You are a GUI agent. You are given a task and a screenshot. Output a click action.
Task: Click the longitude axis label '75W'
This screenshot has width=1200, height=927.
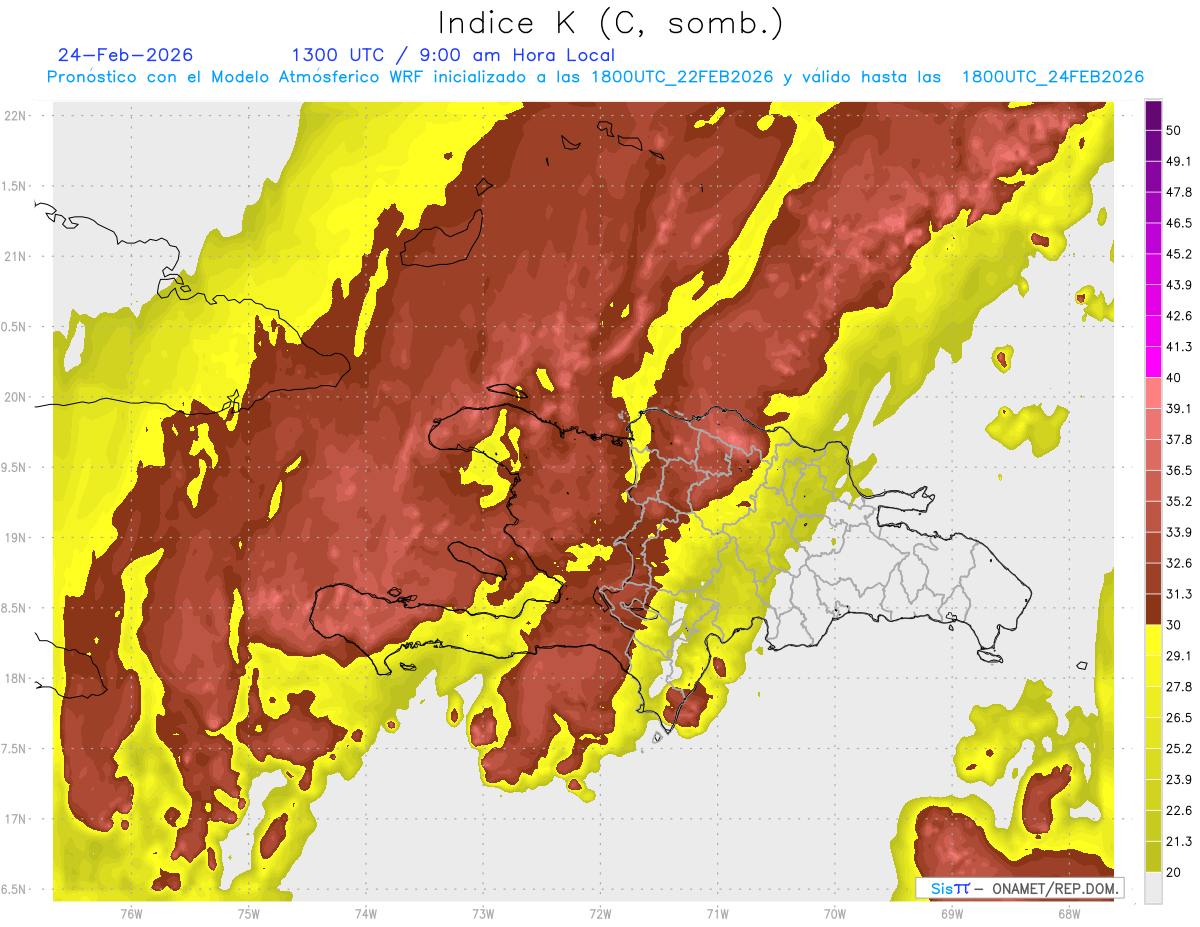click(x=249, y=914)
